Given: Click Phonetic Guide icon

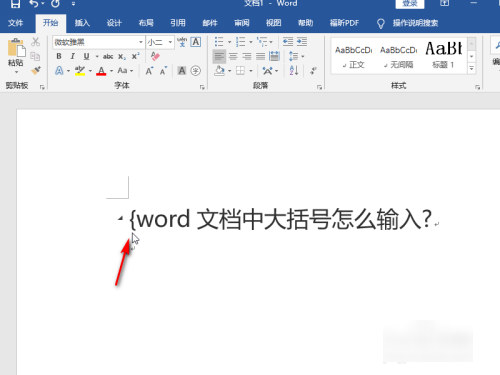Looking at the screenshot, I should 182,42.
